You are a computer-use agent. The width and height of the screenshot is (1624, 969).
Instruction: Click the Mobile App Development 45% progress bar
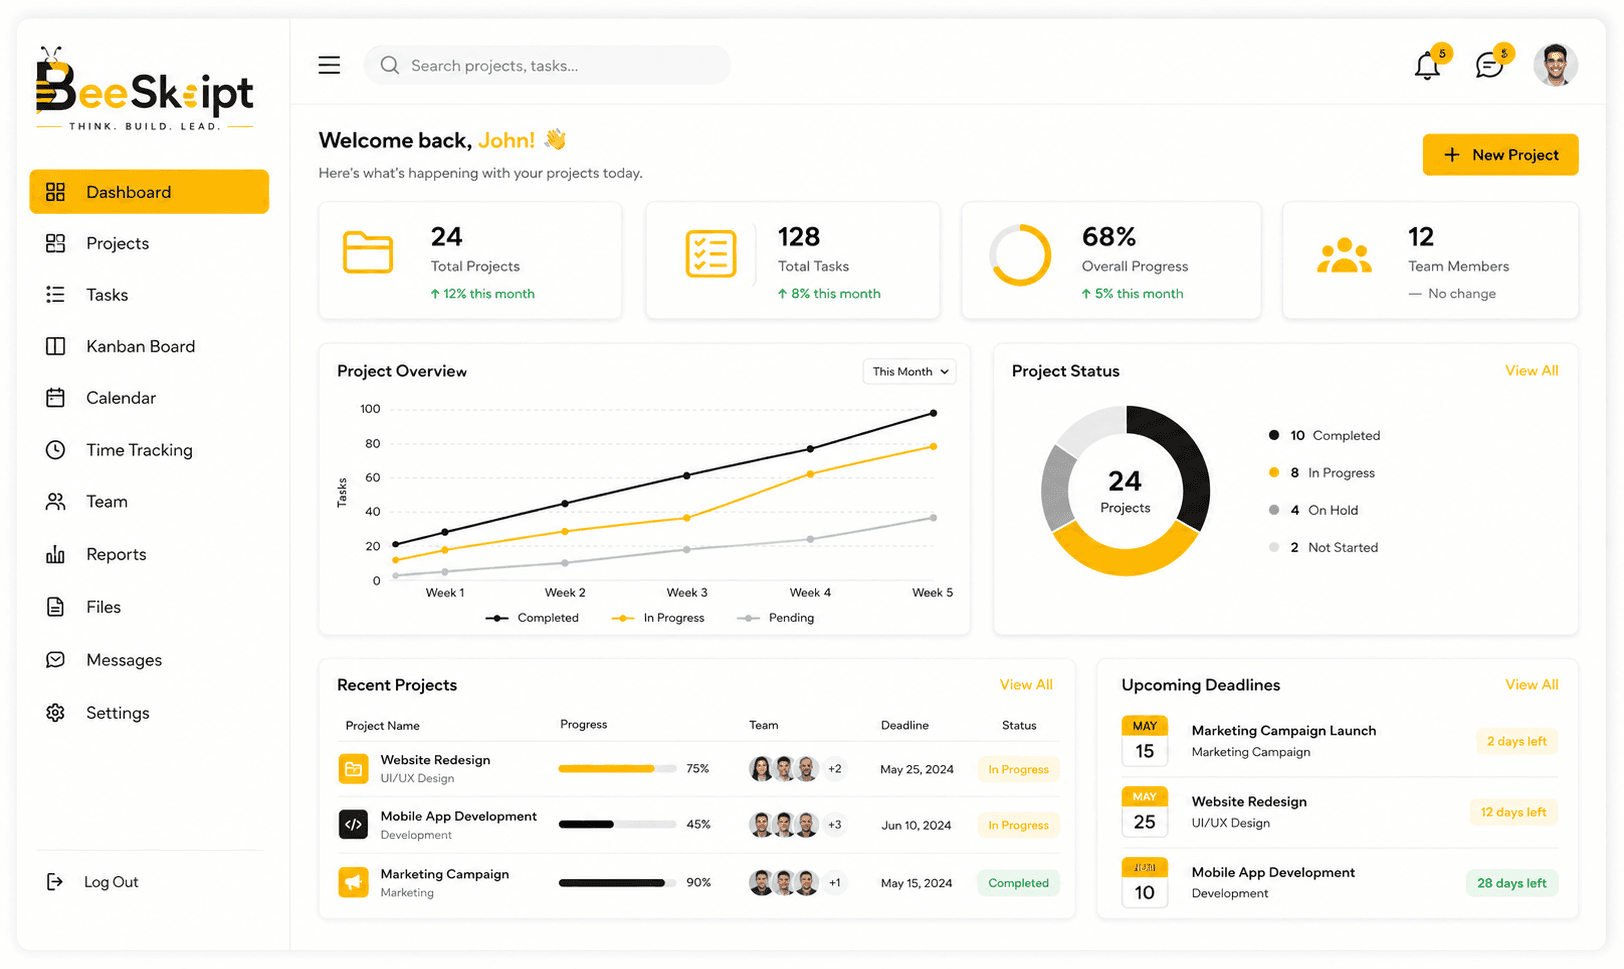click(x=617, y=825)
